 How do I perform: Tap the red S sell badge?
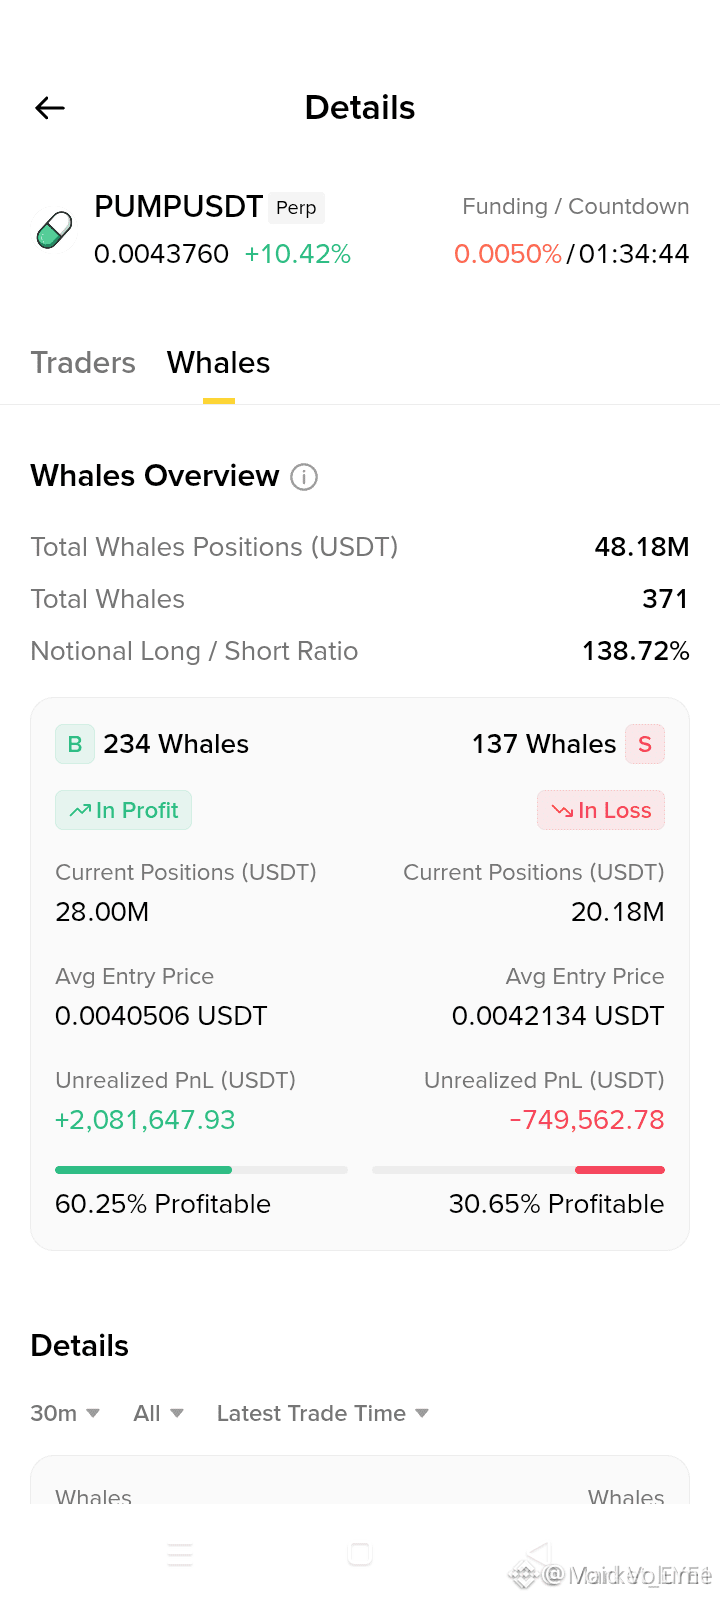645,744
